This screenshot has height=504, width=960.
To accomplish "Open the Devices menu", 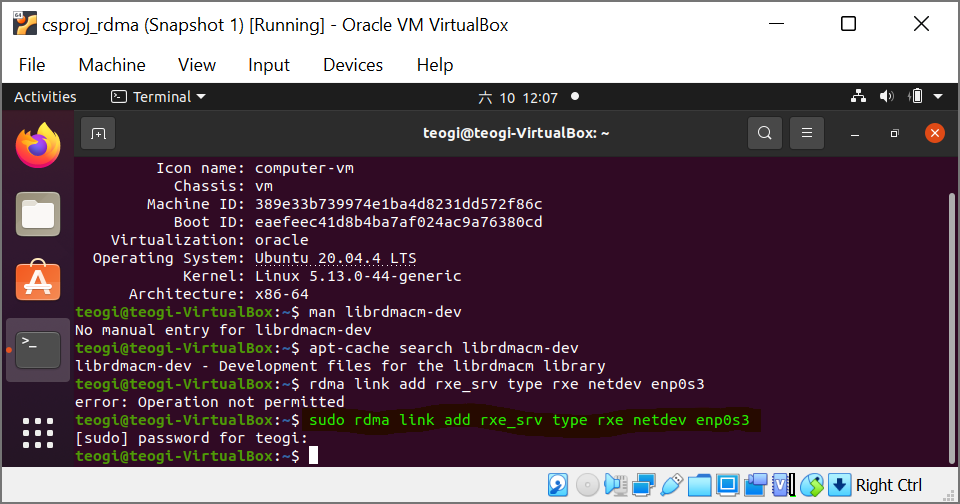I will [x=353, y=65].
